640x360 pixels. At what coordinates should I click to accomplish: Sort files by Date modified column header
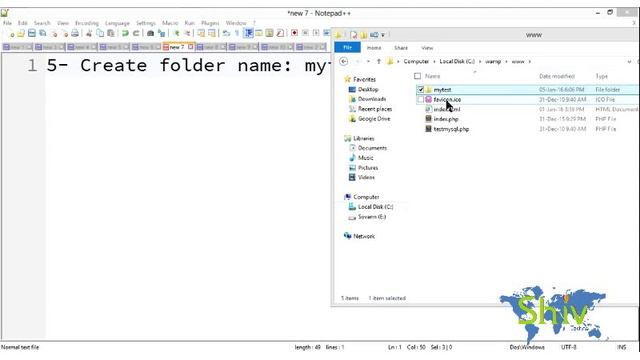[x=557, y=76]
